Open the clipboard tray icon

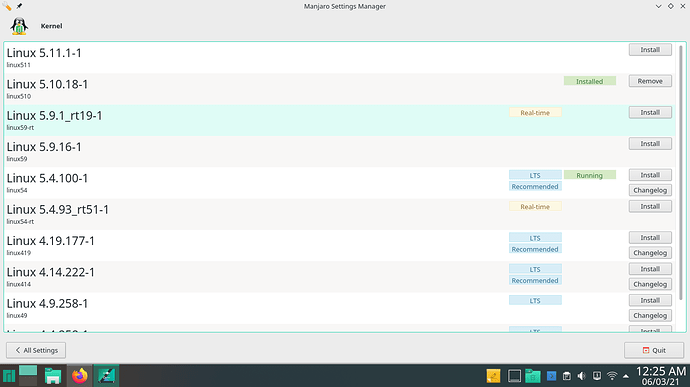coord(567,376)
